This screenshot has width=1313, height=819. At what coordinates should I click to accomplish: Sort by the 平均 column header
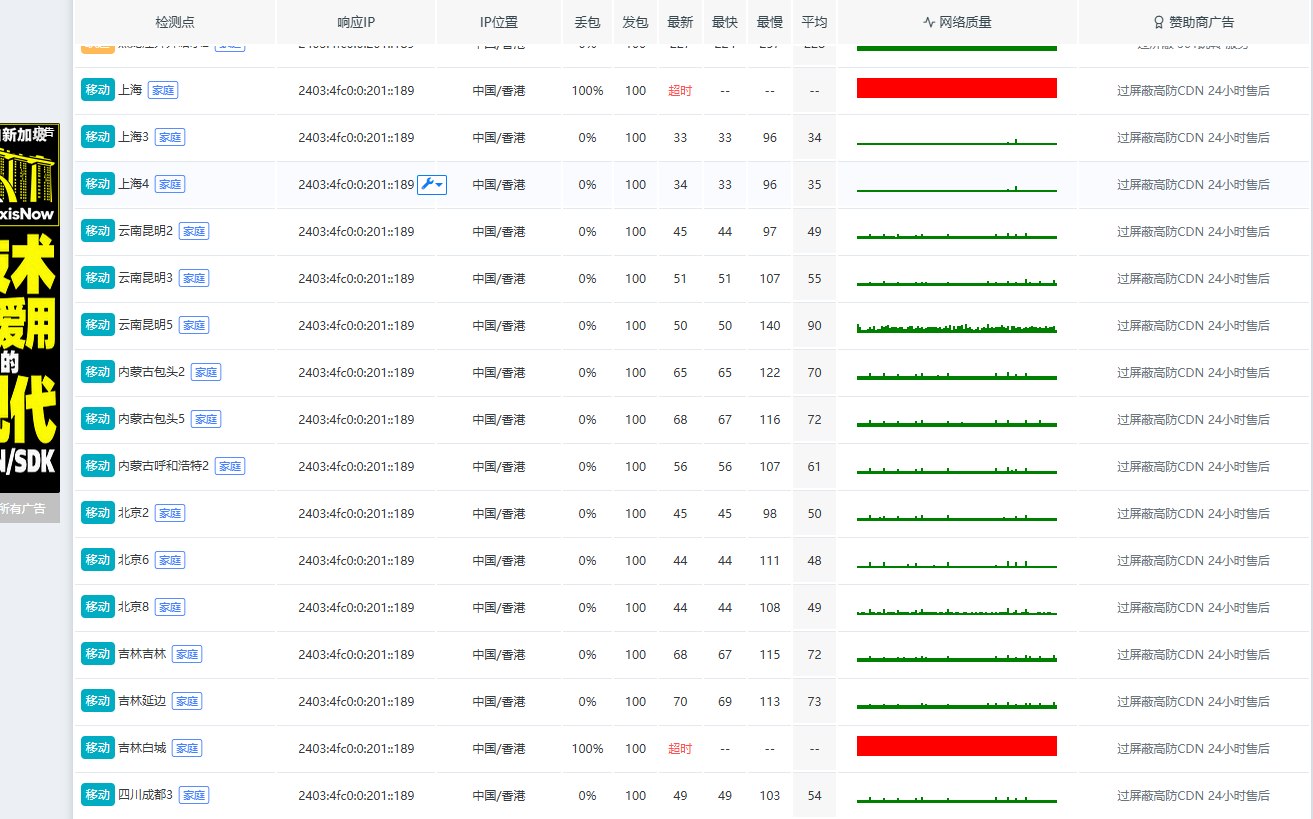(x=814, y=21)
